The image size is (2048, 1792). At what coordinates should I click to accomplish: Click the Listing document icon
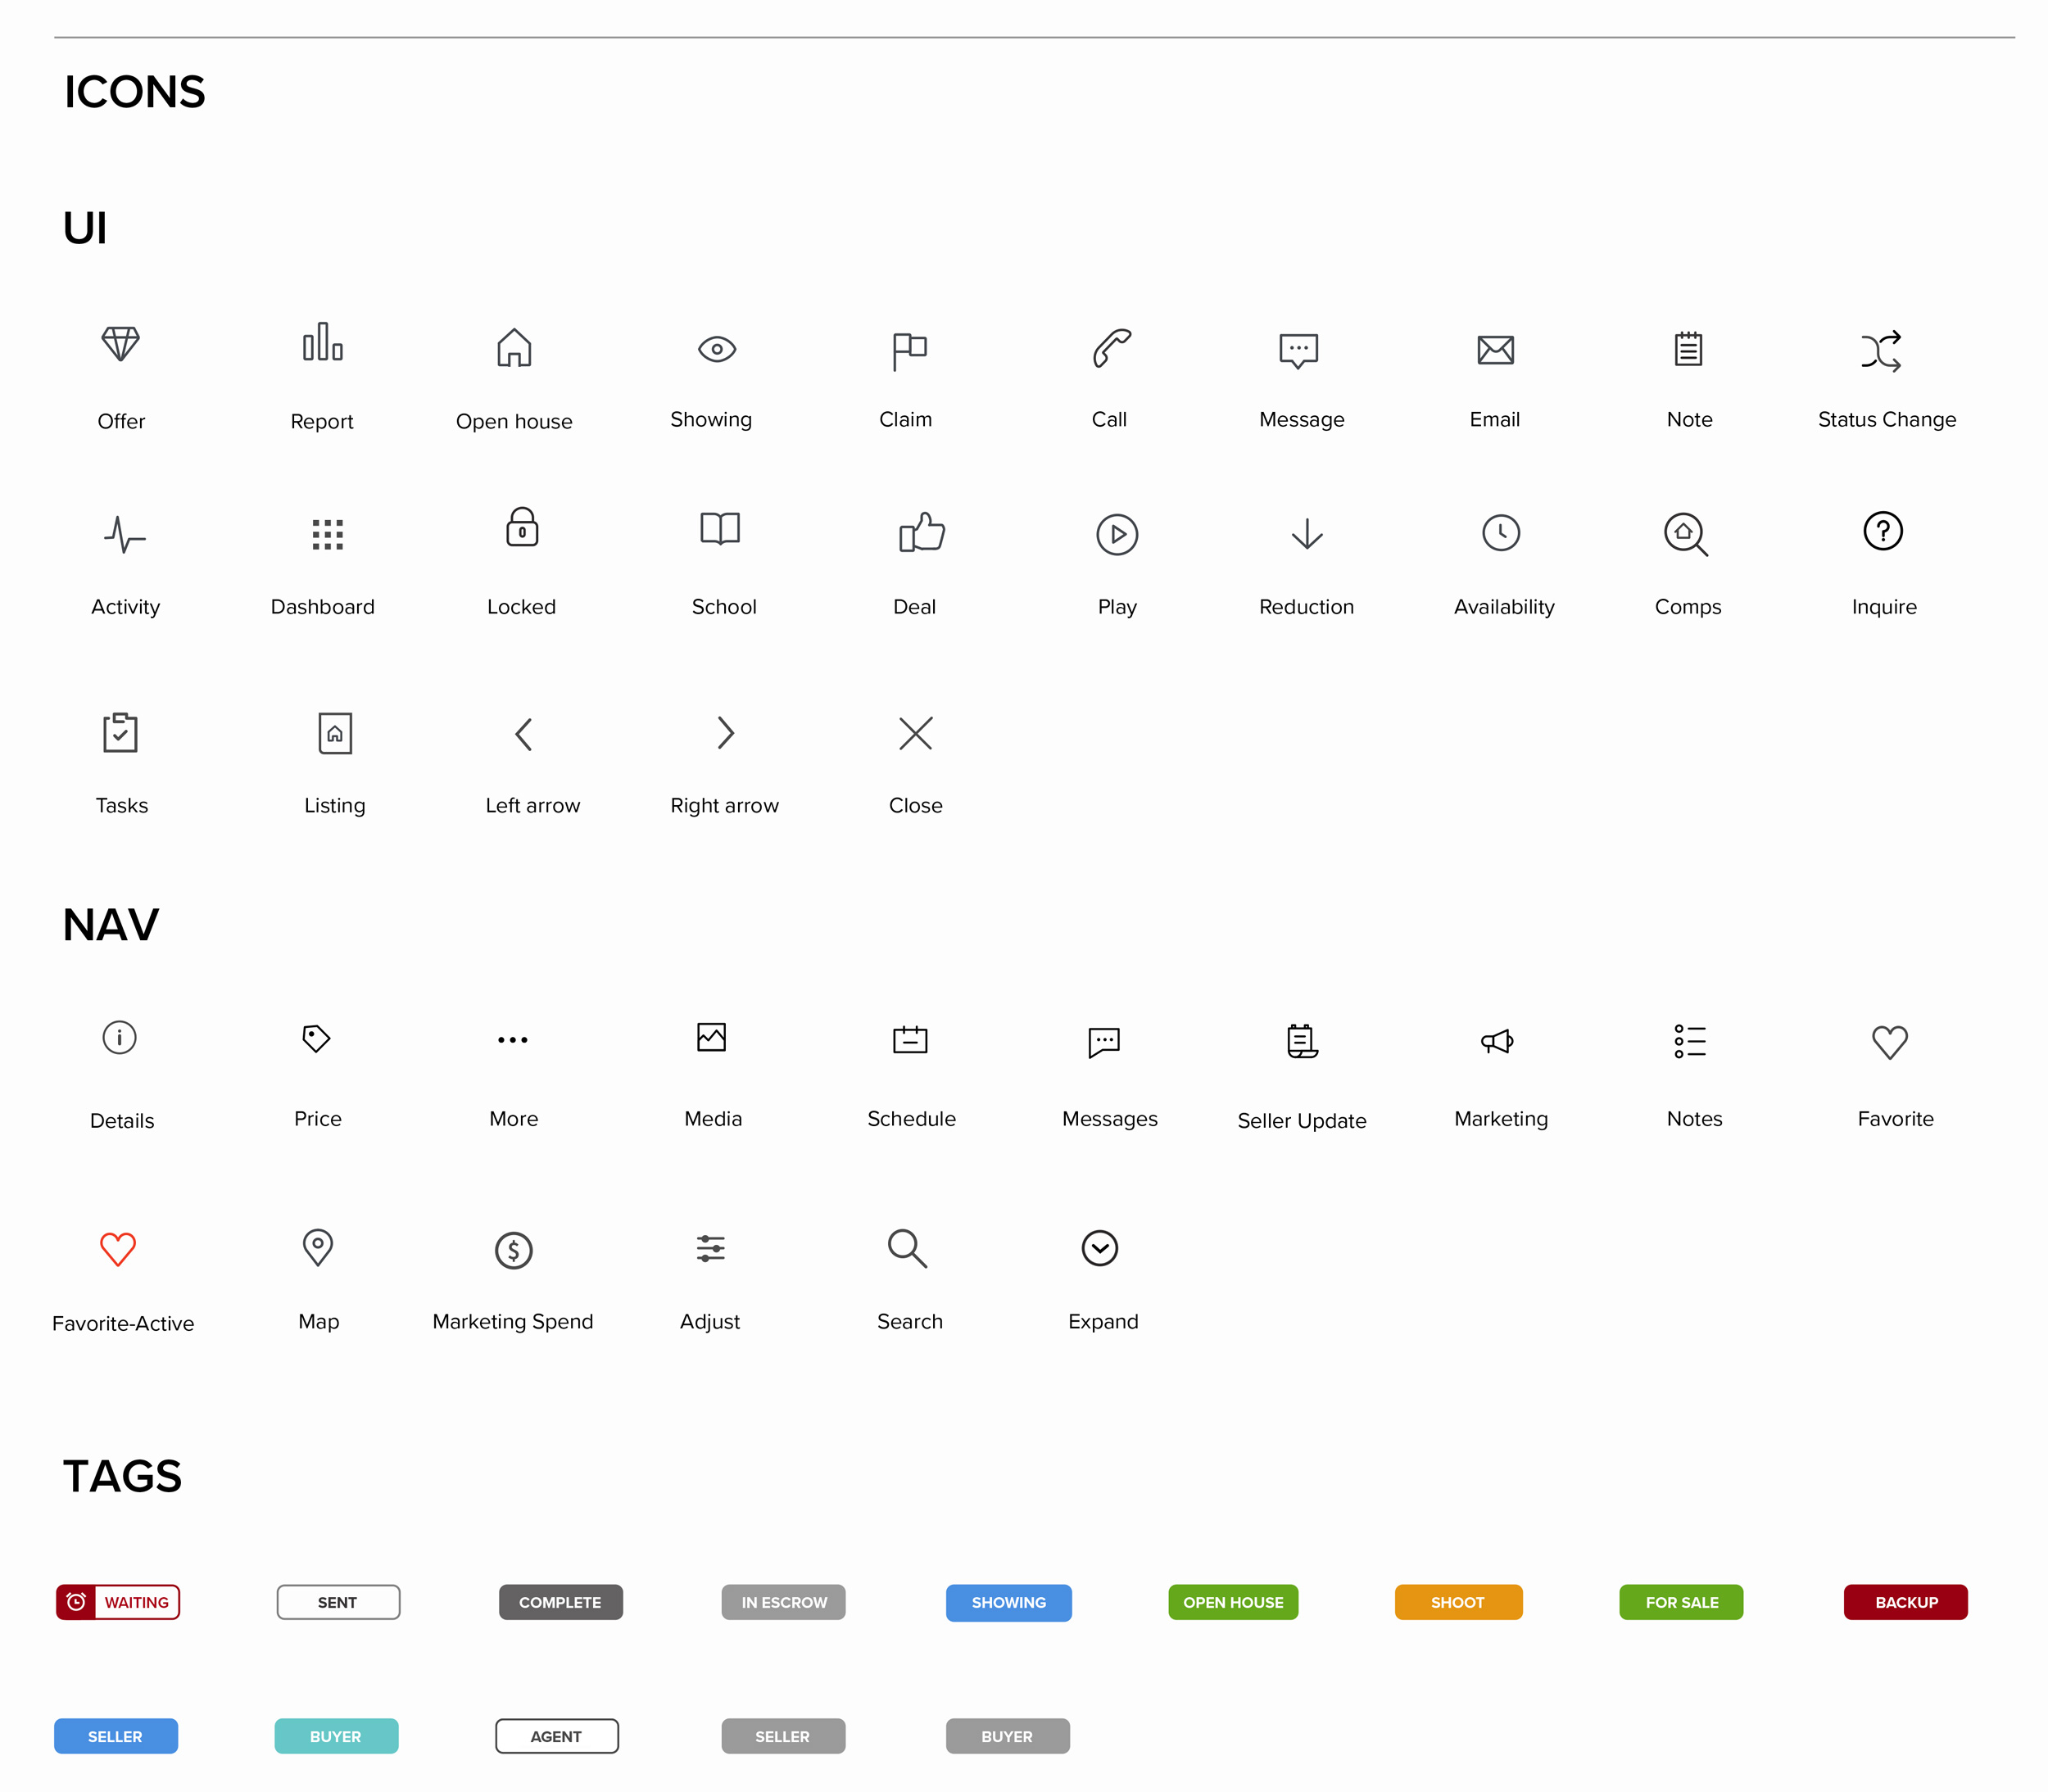click(335, 733)
